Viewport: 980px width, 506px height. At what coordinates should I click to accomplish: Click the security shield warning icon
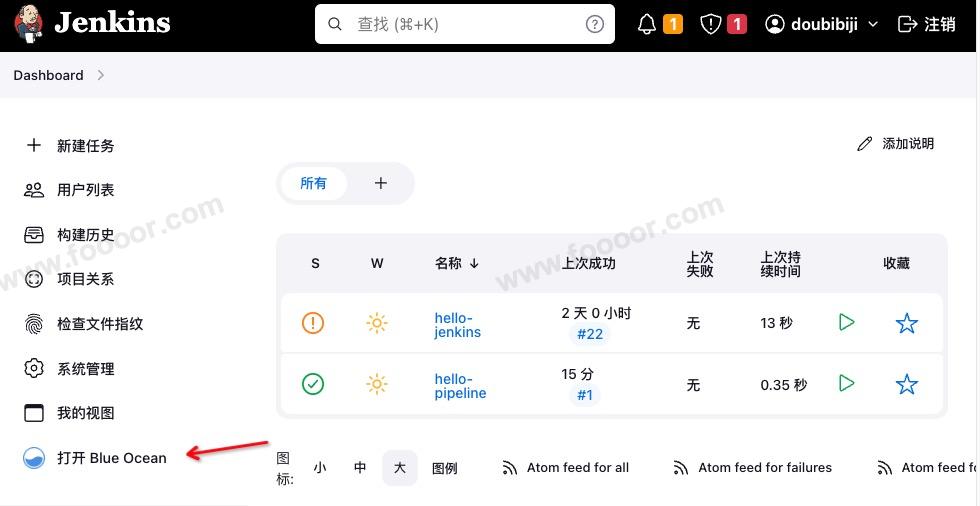711,24
